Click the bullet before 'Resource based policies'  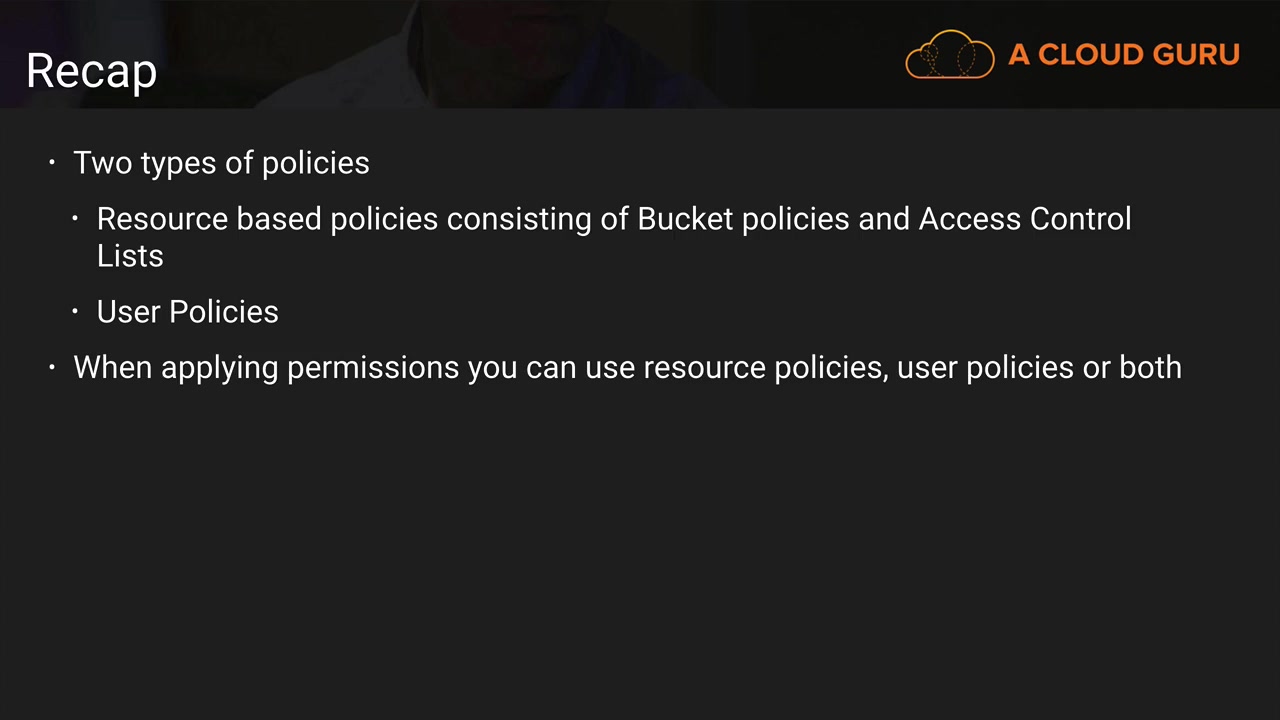coord(76,218)
